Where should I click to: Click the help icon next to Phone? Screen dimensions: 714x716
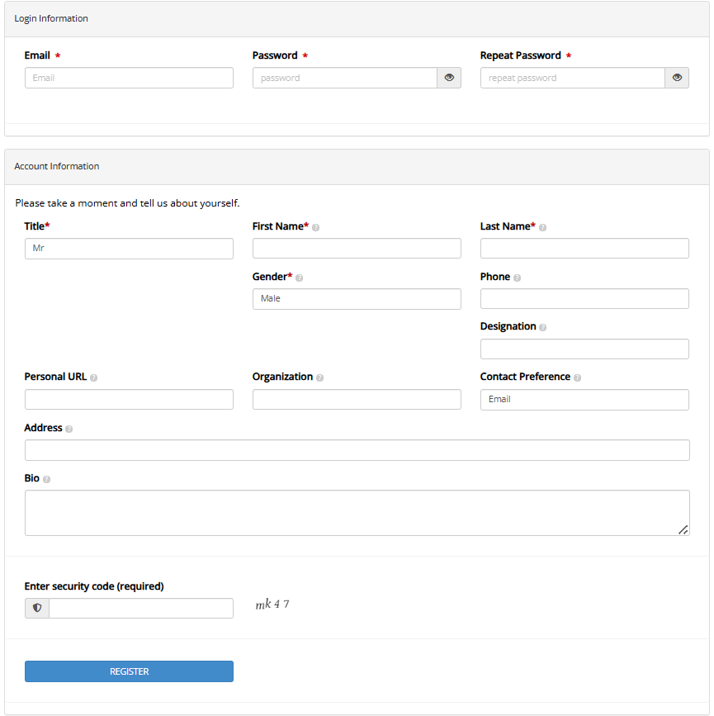pyautogui.click(x=517, y=278)
